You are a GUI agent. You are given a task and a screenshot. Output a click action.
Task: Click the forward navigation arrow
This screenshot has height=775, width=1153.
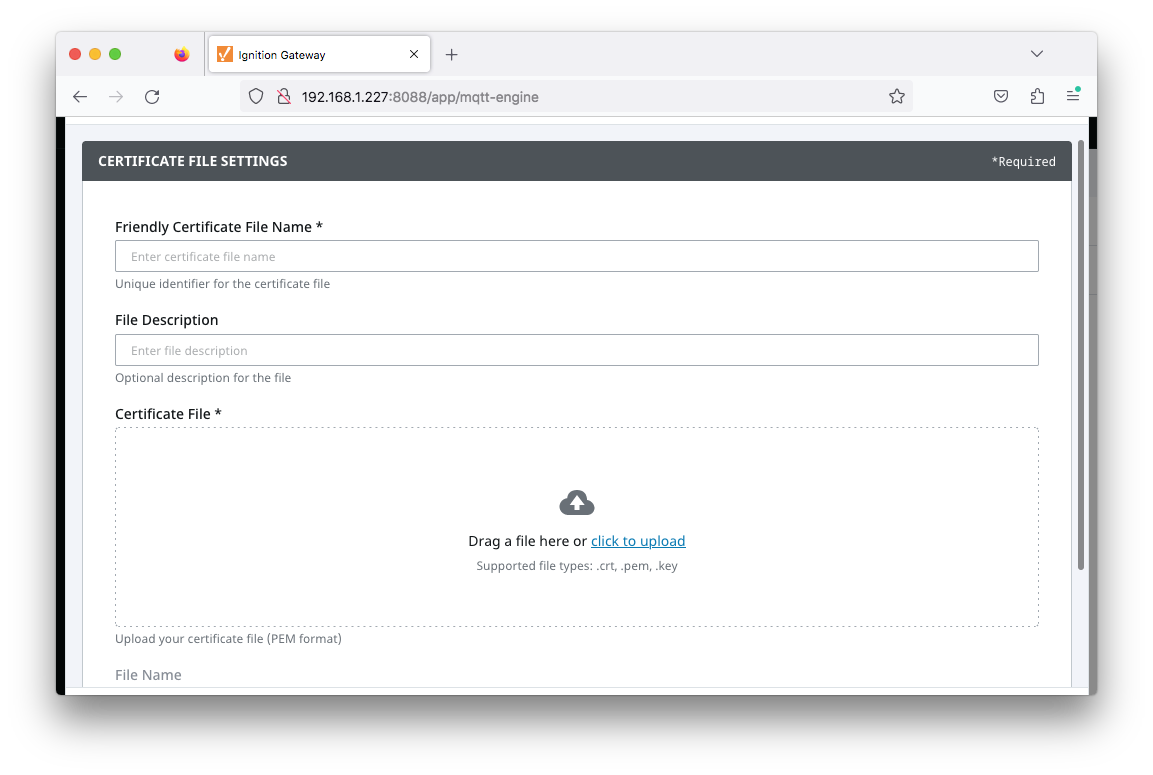click(x=116, y=97)
